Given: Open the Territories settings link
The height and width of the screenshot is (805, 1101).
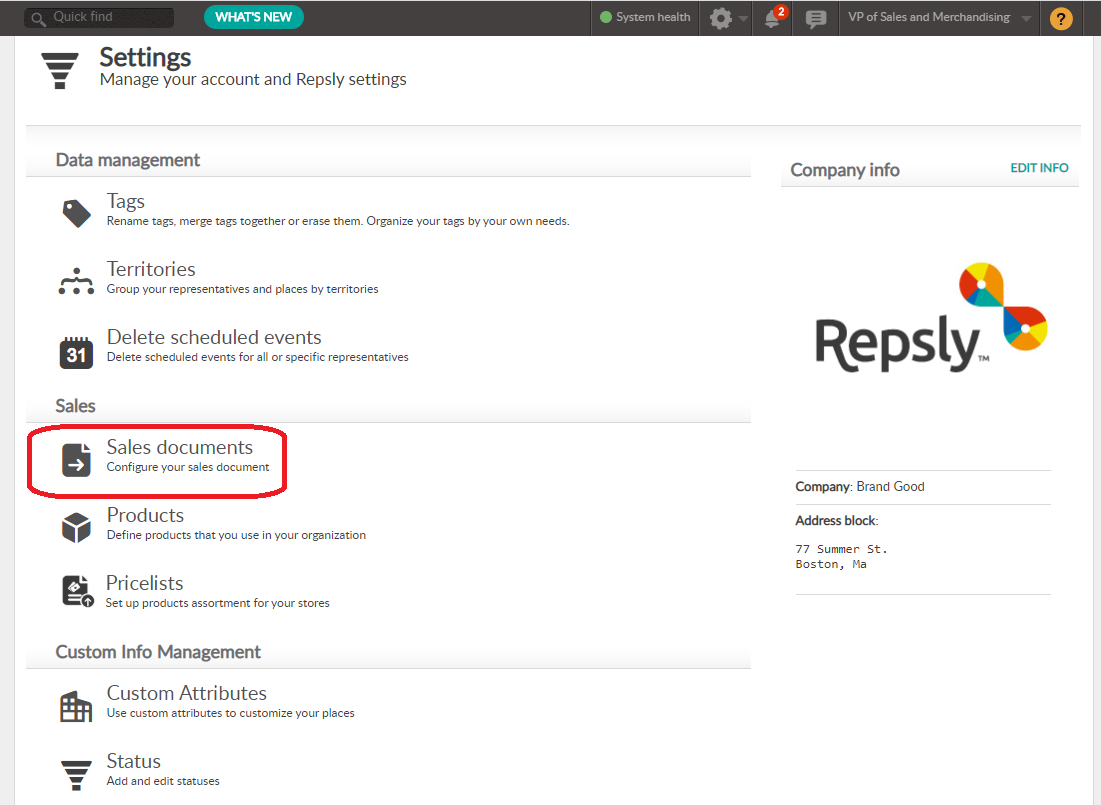Looking at the screenshot, I should (x=151, y=269).
